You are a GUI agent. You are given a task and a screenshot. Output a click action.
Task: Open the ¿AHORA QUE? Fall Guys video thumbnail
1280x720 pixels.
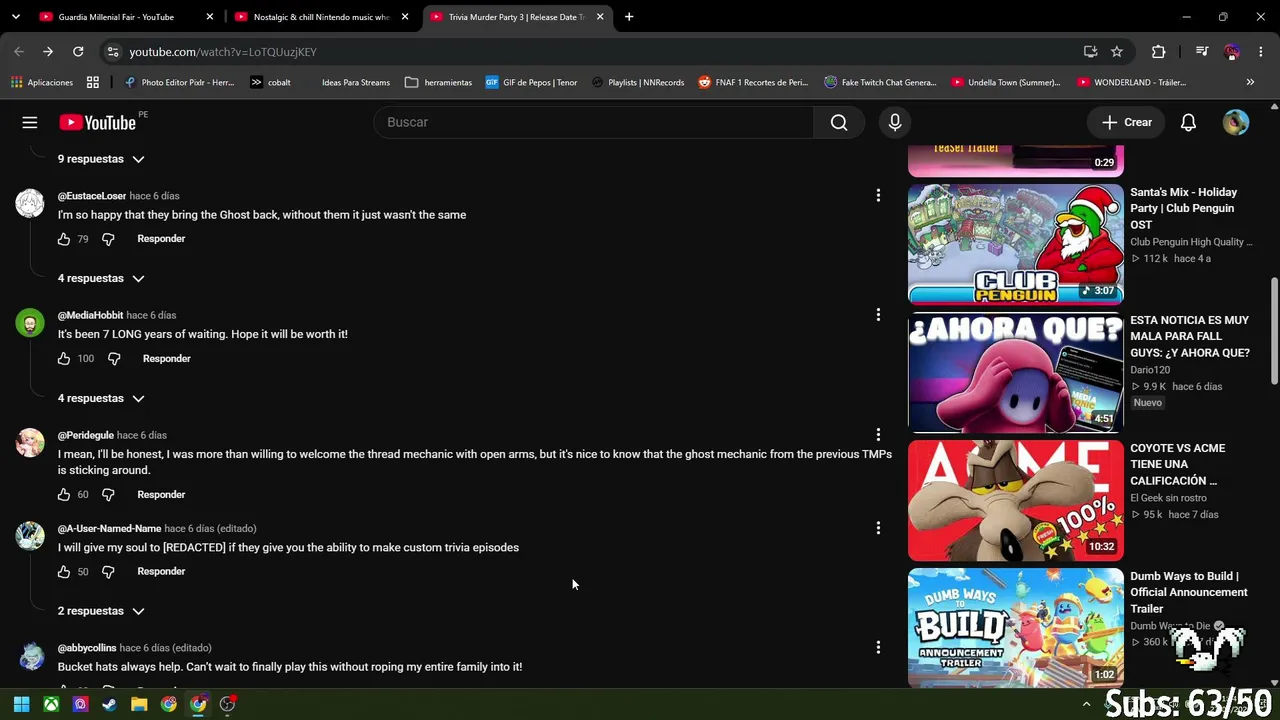(x=1016, y=372)
